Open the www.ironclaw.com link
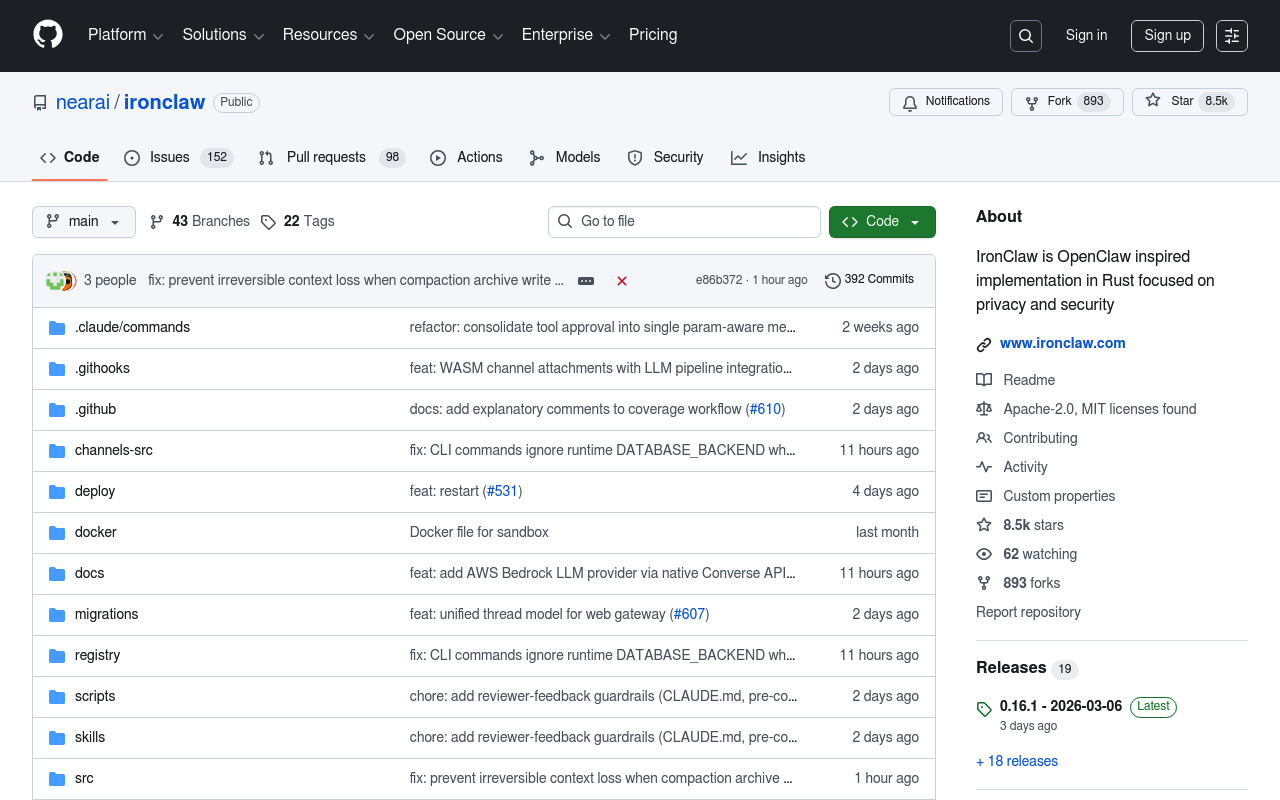 click(1062, 343)
